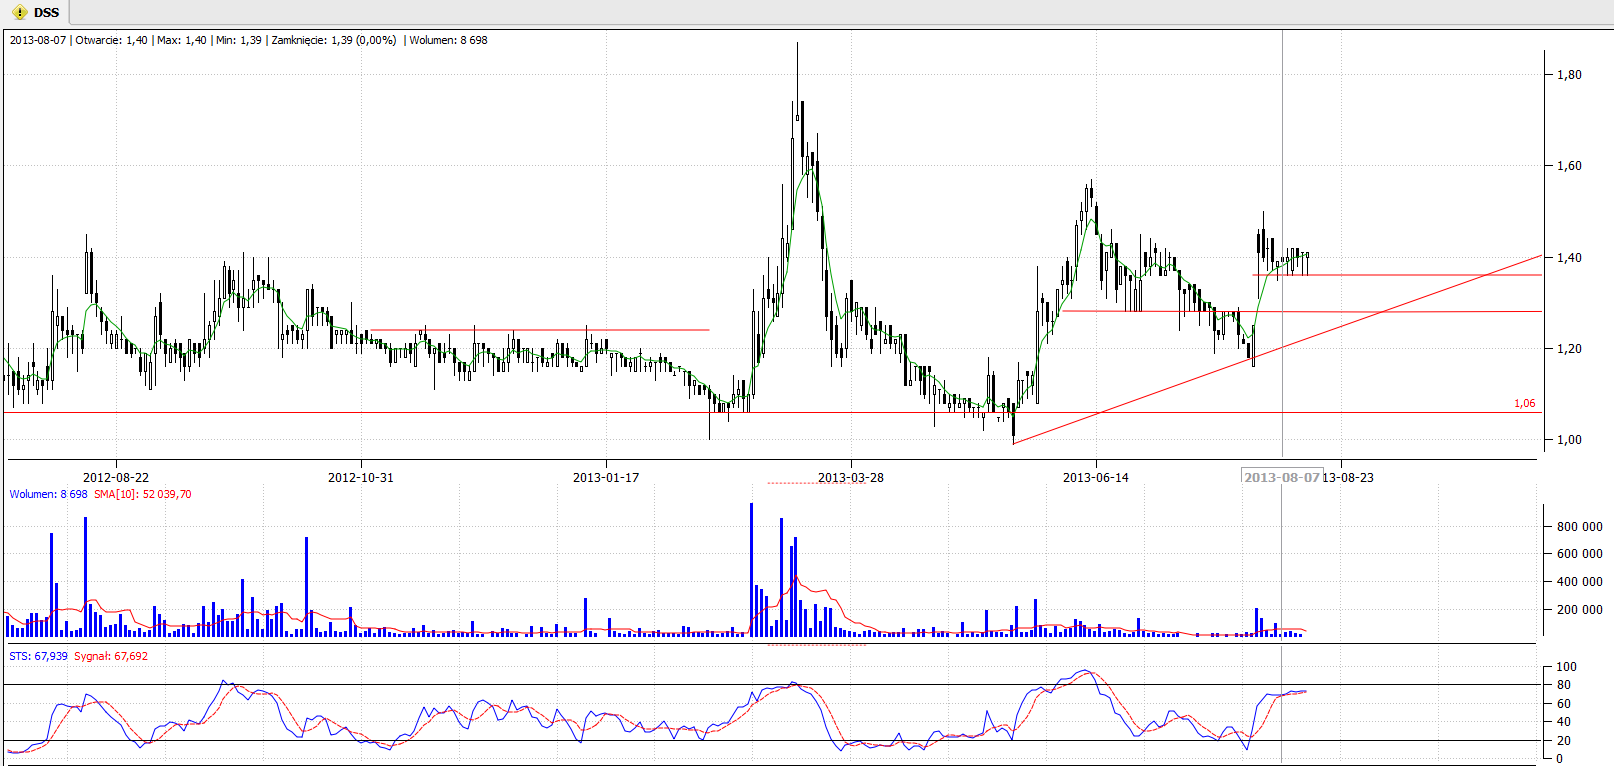Click the 1,40 price axis label
The width and height of the screenshot is (1614, 766).
[x=1569, y=258]
